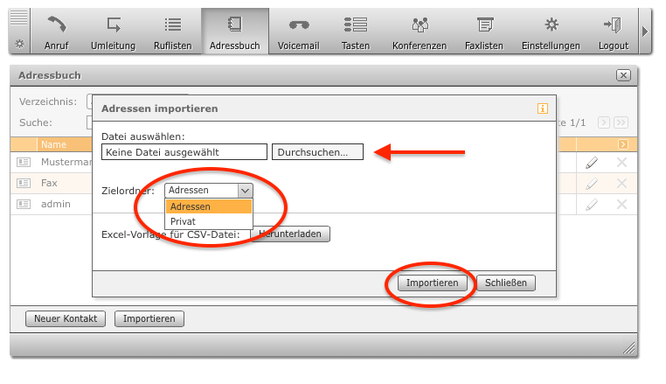Click the pencil icon in the Fax row

click(592, 184)
